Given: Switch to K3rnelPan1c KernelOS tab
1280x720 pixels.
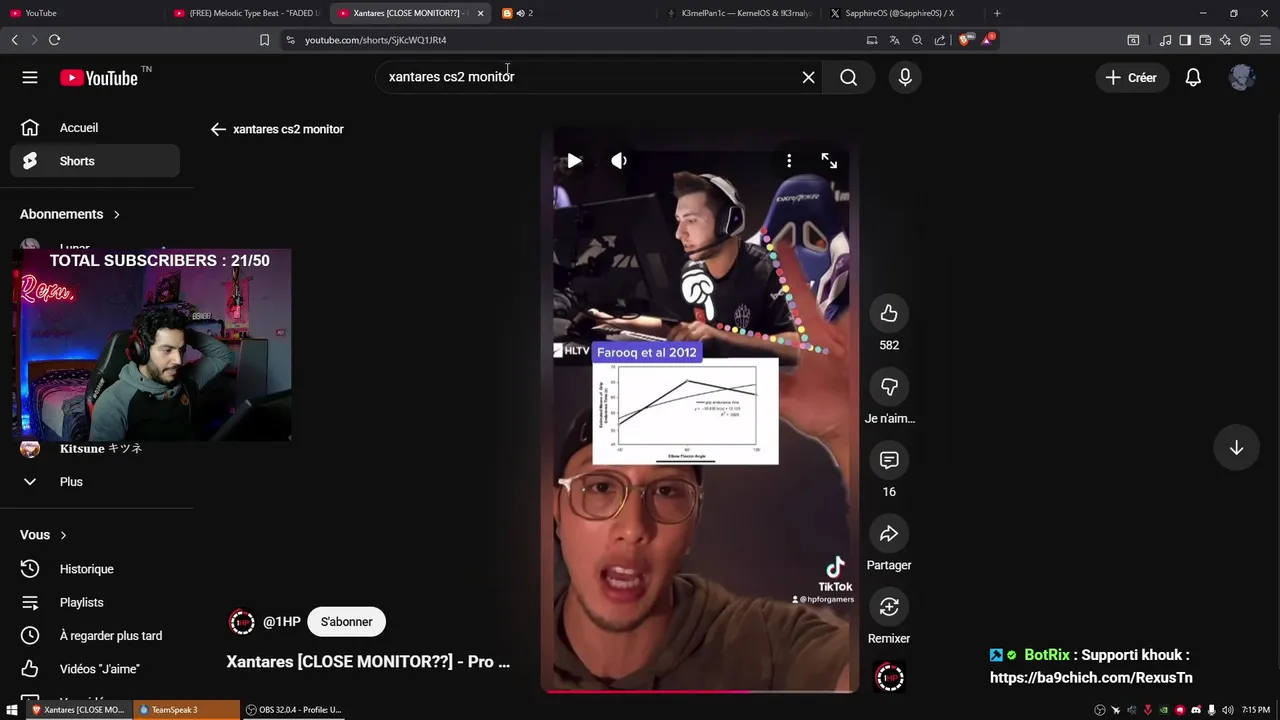Looking at the screenshot, I should click(x=742, y=13).
